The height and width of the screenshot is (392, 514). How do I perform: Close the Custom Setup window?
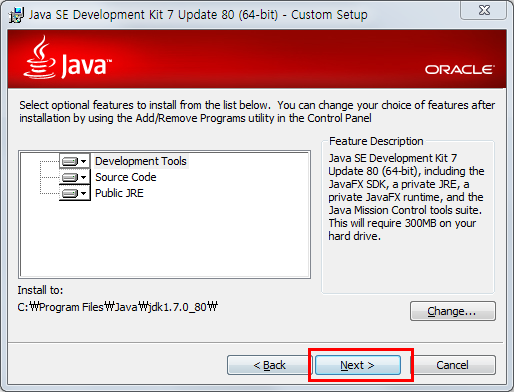click(x=484, y=10)
